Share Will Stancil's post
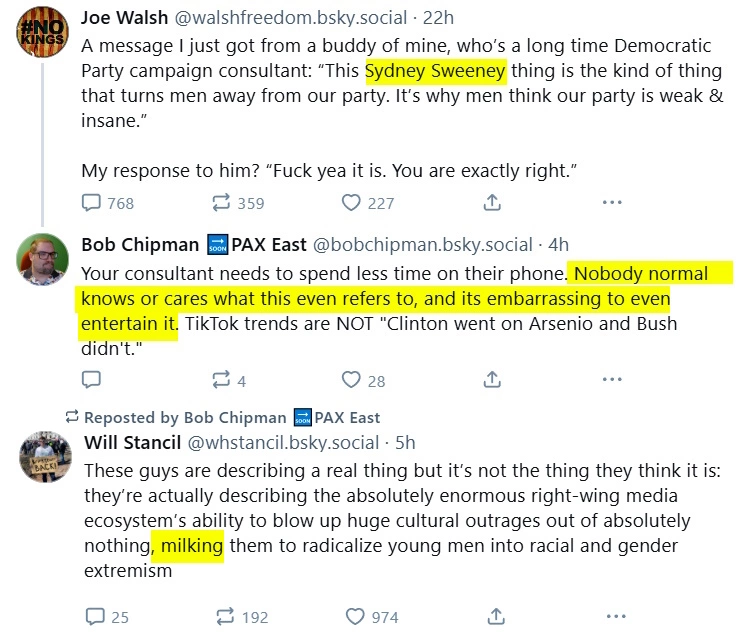The image size is (738, 642). (x=496, y=616)
